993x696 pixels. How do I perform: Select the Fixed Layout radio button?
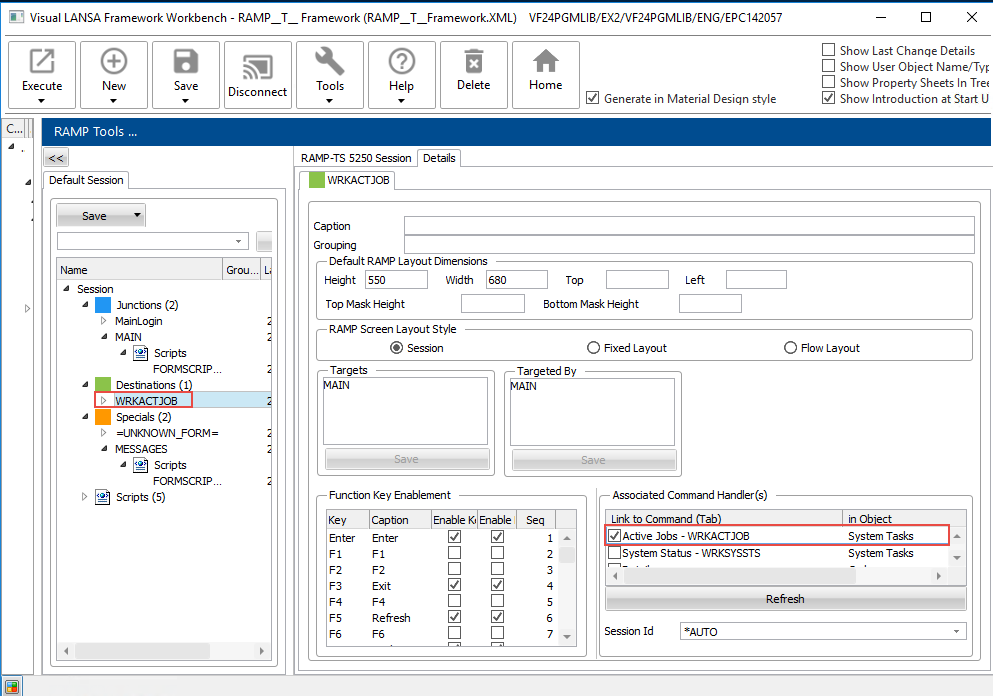tap(594, 348)
